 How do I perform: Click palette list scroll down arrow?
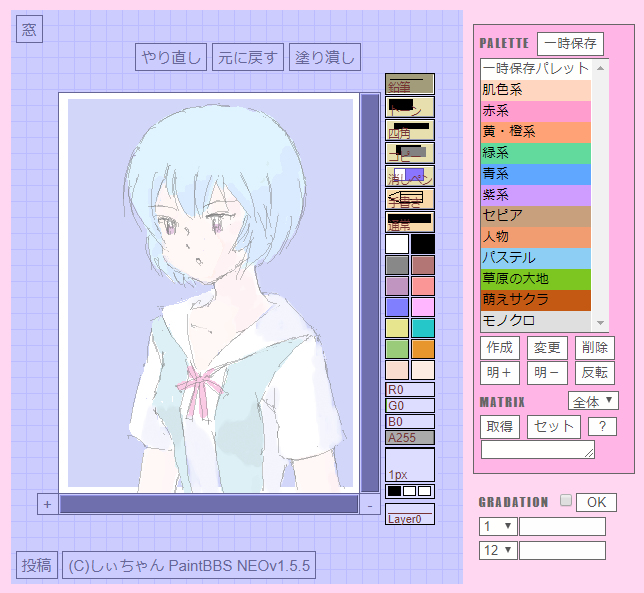(x=600, y=323)
